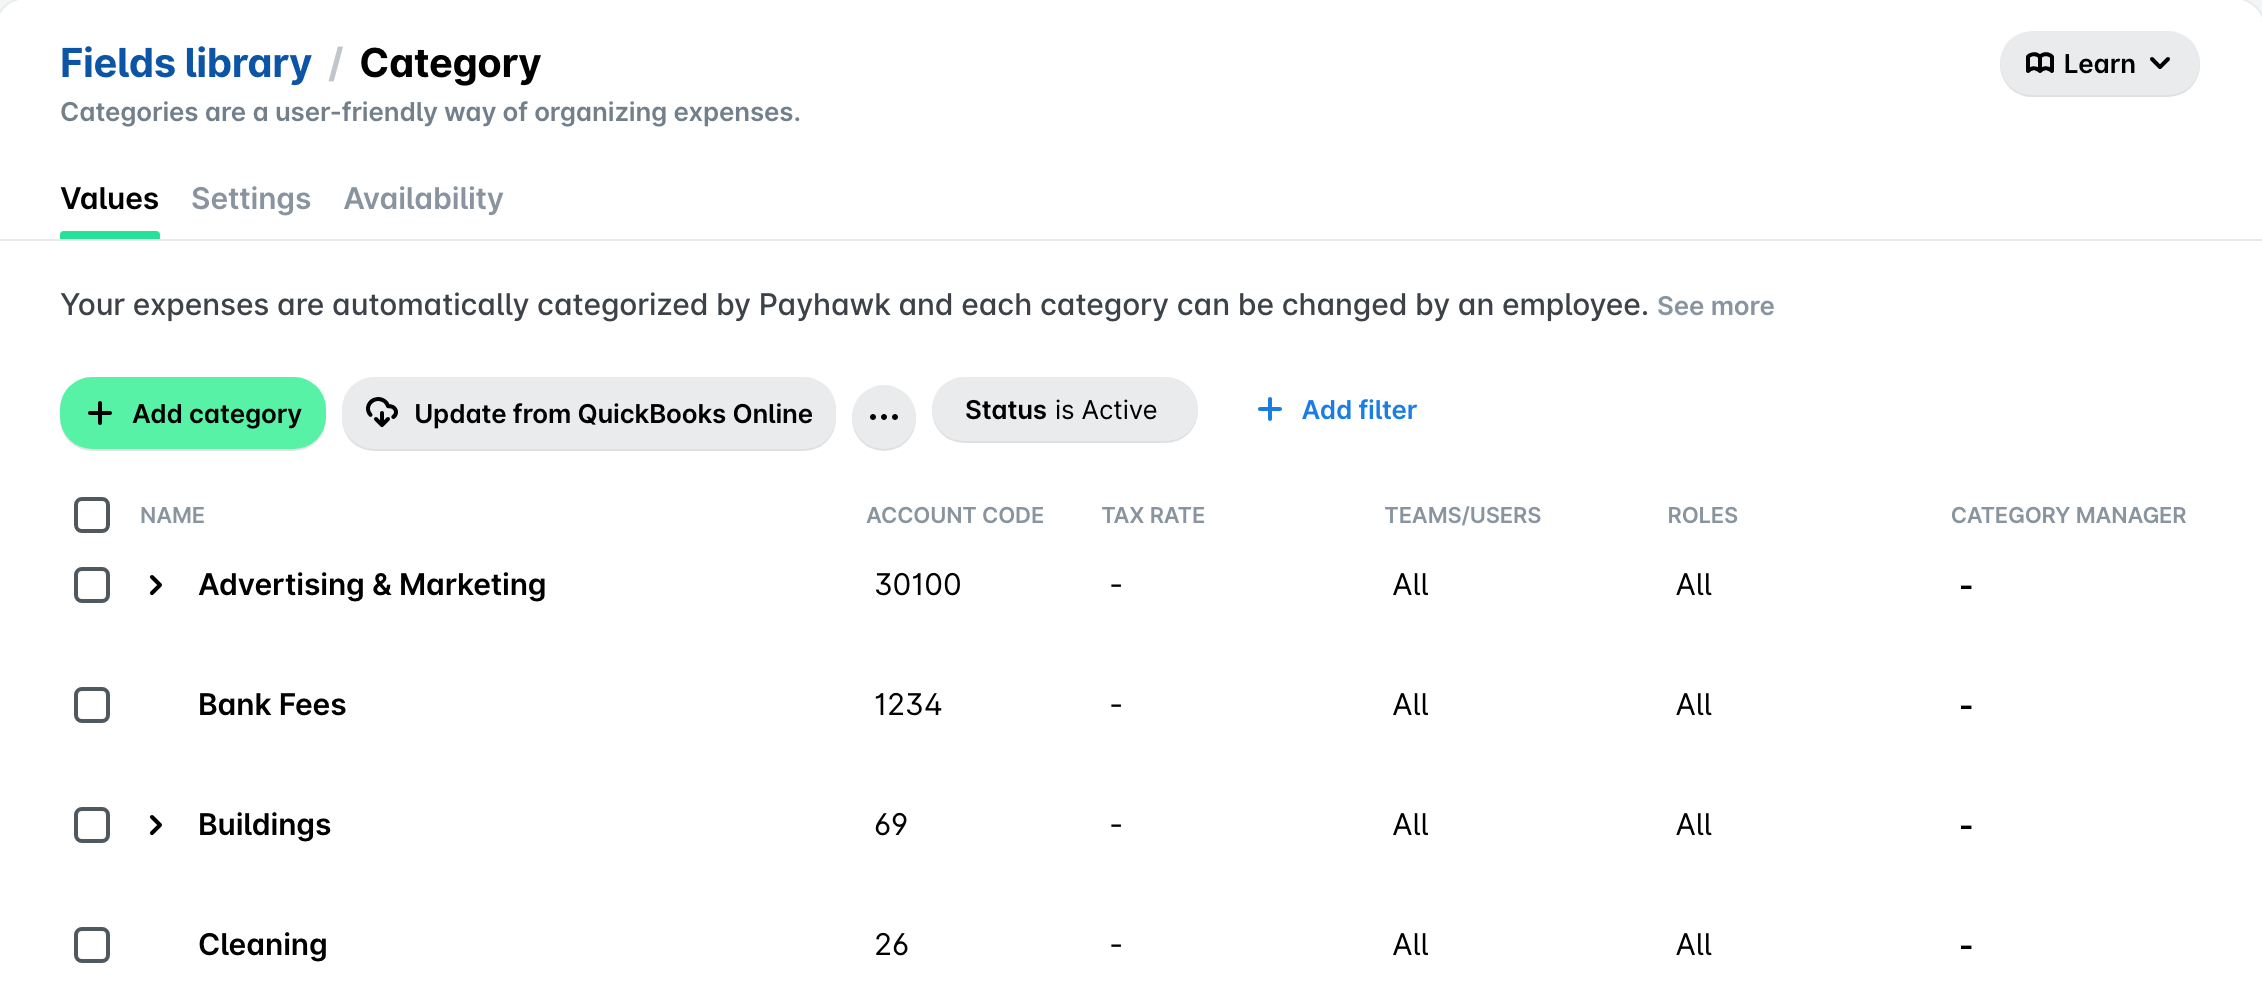Click plus icon beside Add filter
This screenshot has width=2262, height=1005.
[x=1270, y=409]
